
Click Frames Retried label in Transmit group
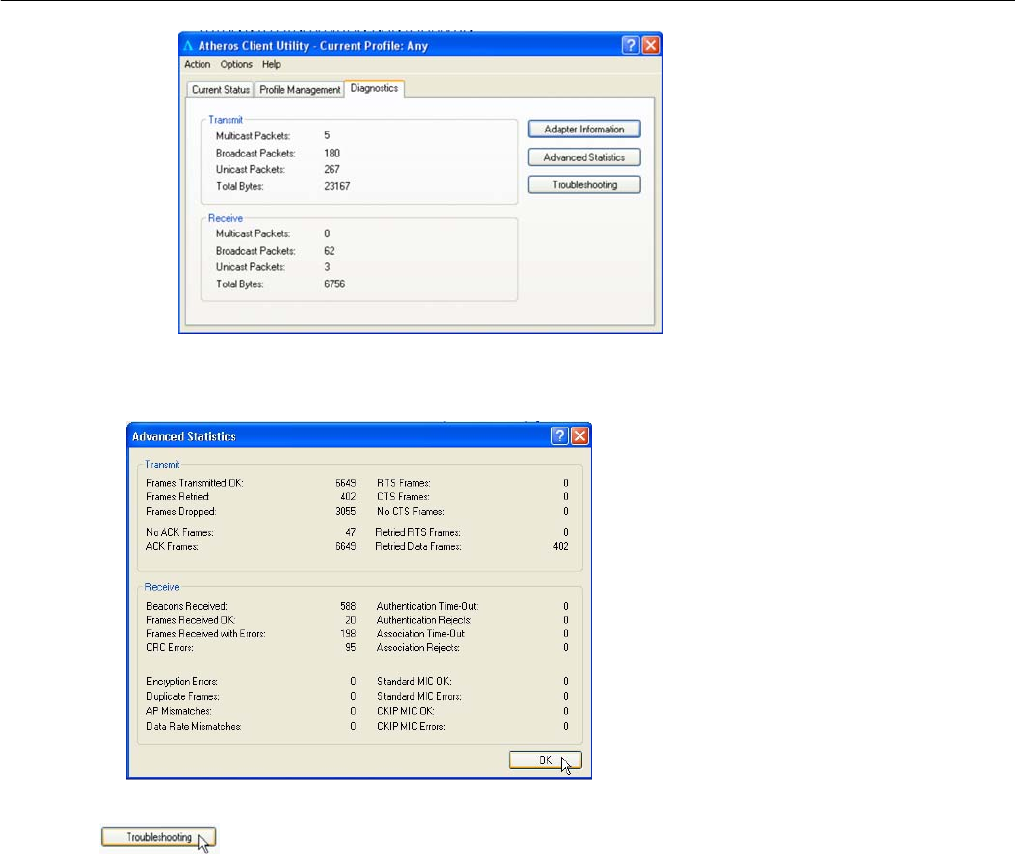[177, 497]
